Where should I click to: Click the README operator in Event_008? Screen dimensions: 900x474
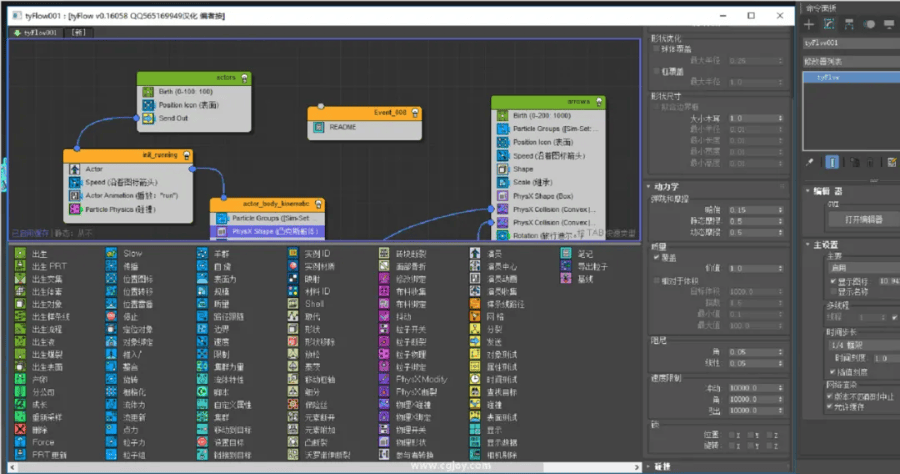click(342, 127)
